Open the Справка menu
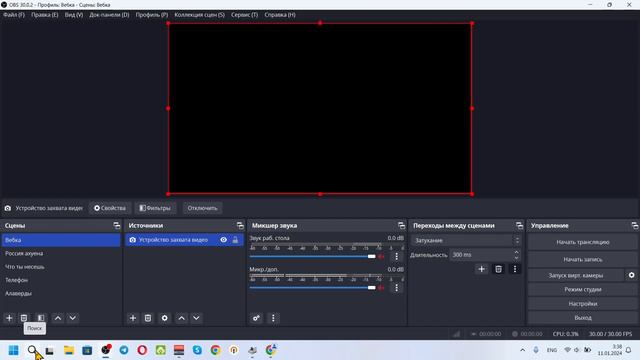 click(280, 15)
